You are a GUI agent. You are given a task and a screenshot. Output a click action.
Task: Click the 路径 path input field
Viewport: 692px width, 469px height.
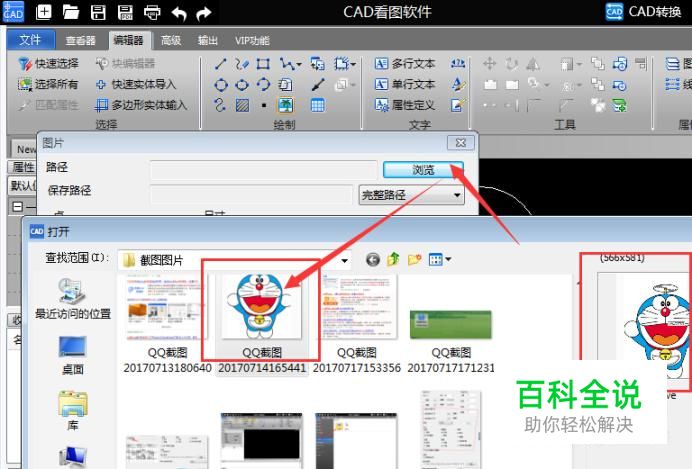point(263,170)
